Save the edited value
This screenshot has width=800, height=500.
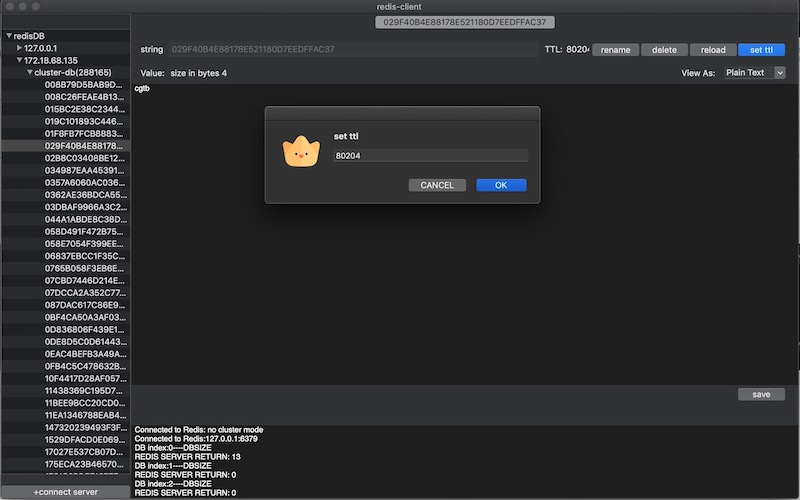(x=761, y=394)
